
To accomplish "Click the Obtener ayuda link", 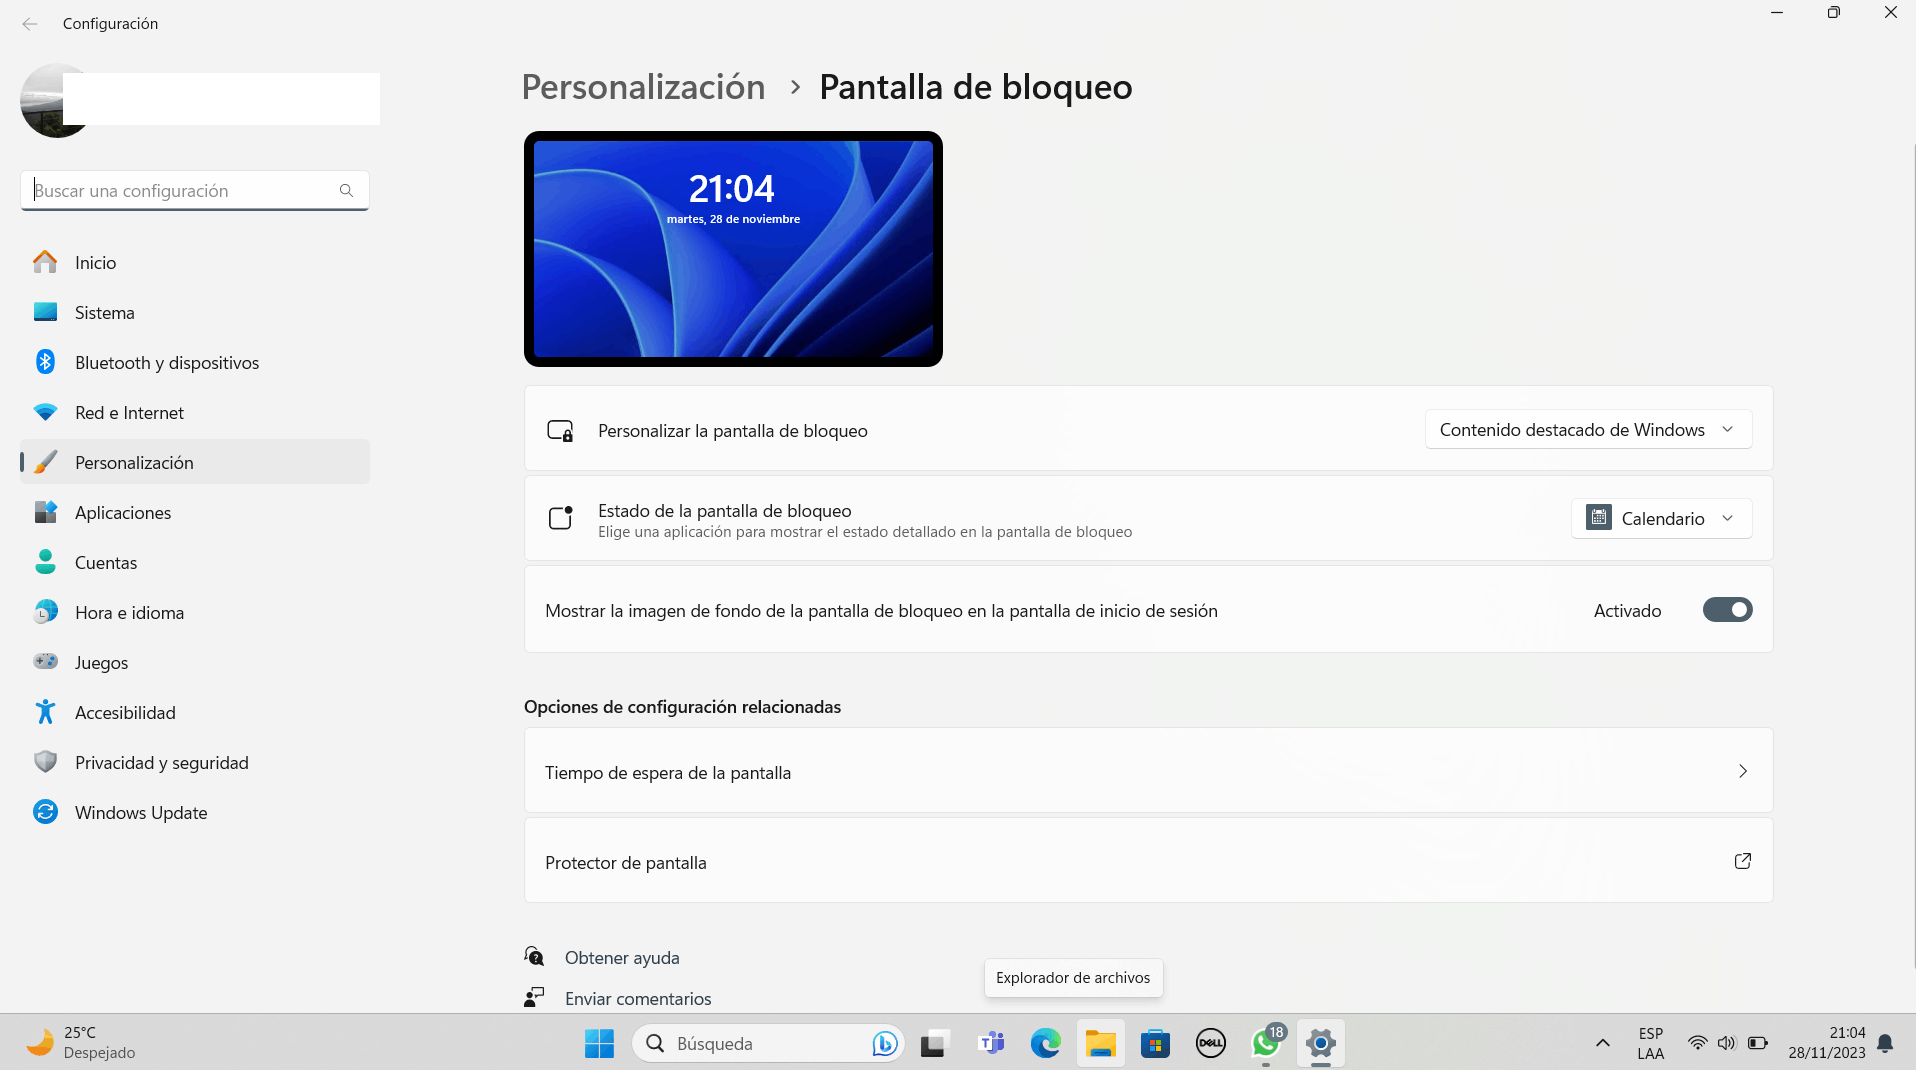I will (622, 958).
